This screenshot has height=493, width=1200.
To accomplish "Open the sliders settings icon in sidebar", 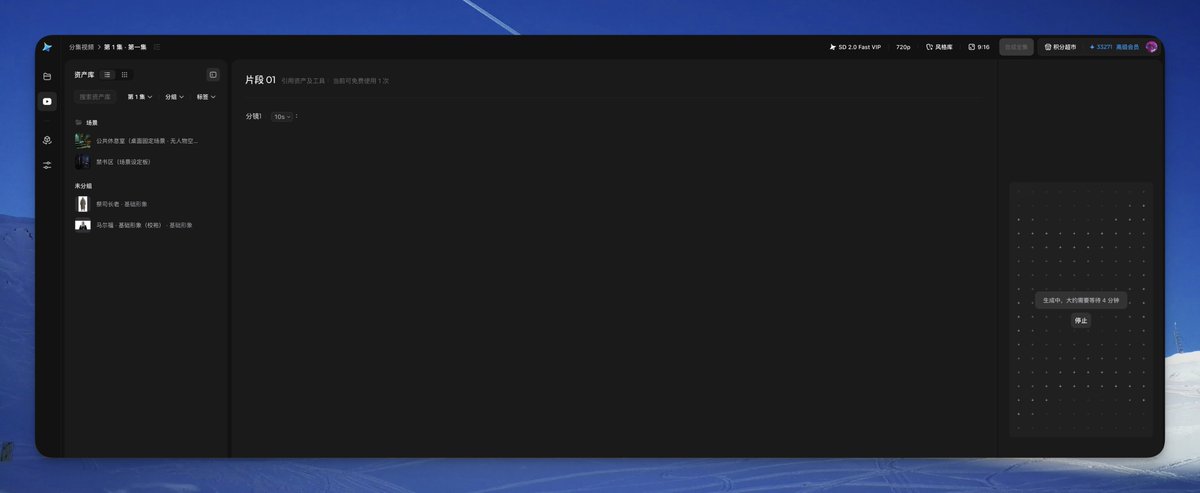I will pyautogui.click(x=47, y=165).
